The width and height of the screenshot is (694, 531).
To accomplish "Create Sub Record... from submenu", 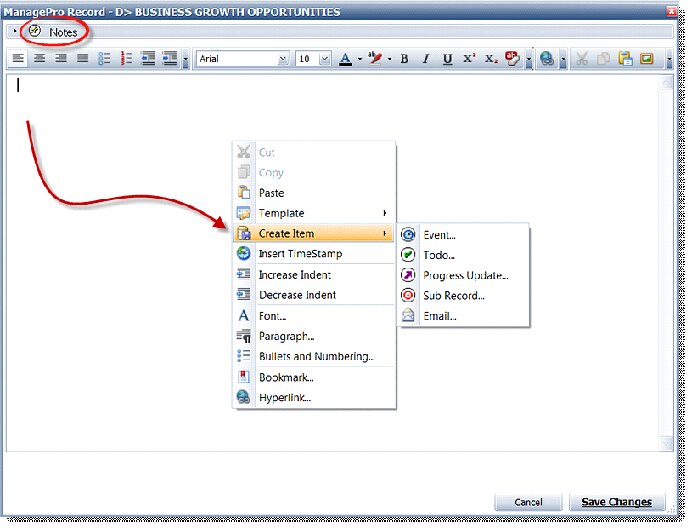I will point(463,296).
